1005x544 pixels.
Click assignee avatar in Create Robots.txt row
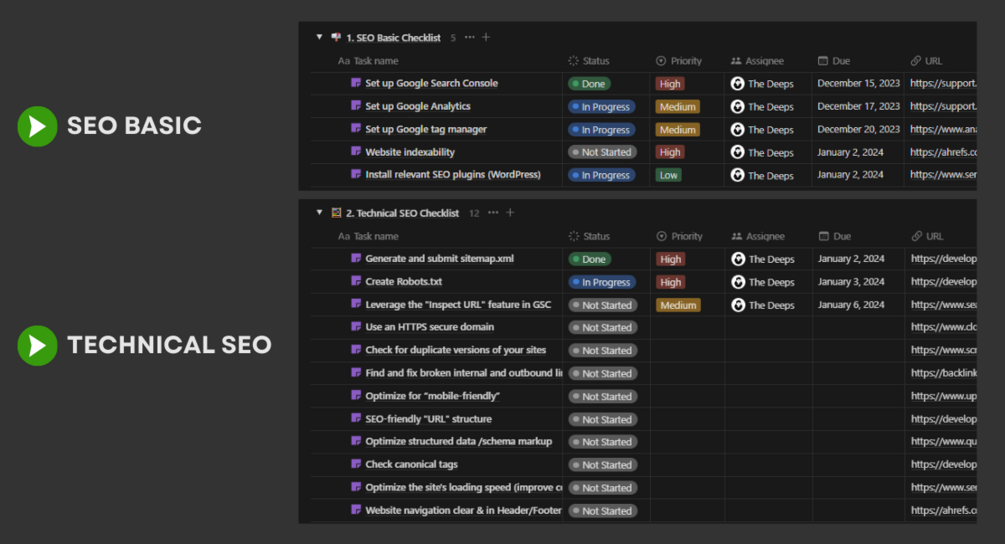(x=738, y=282)
